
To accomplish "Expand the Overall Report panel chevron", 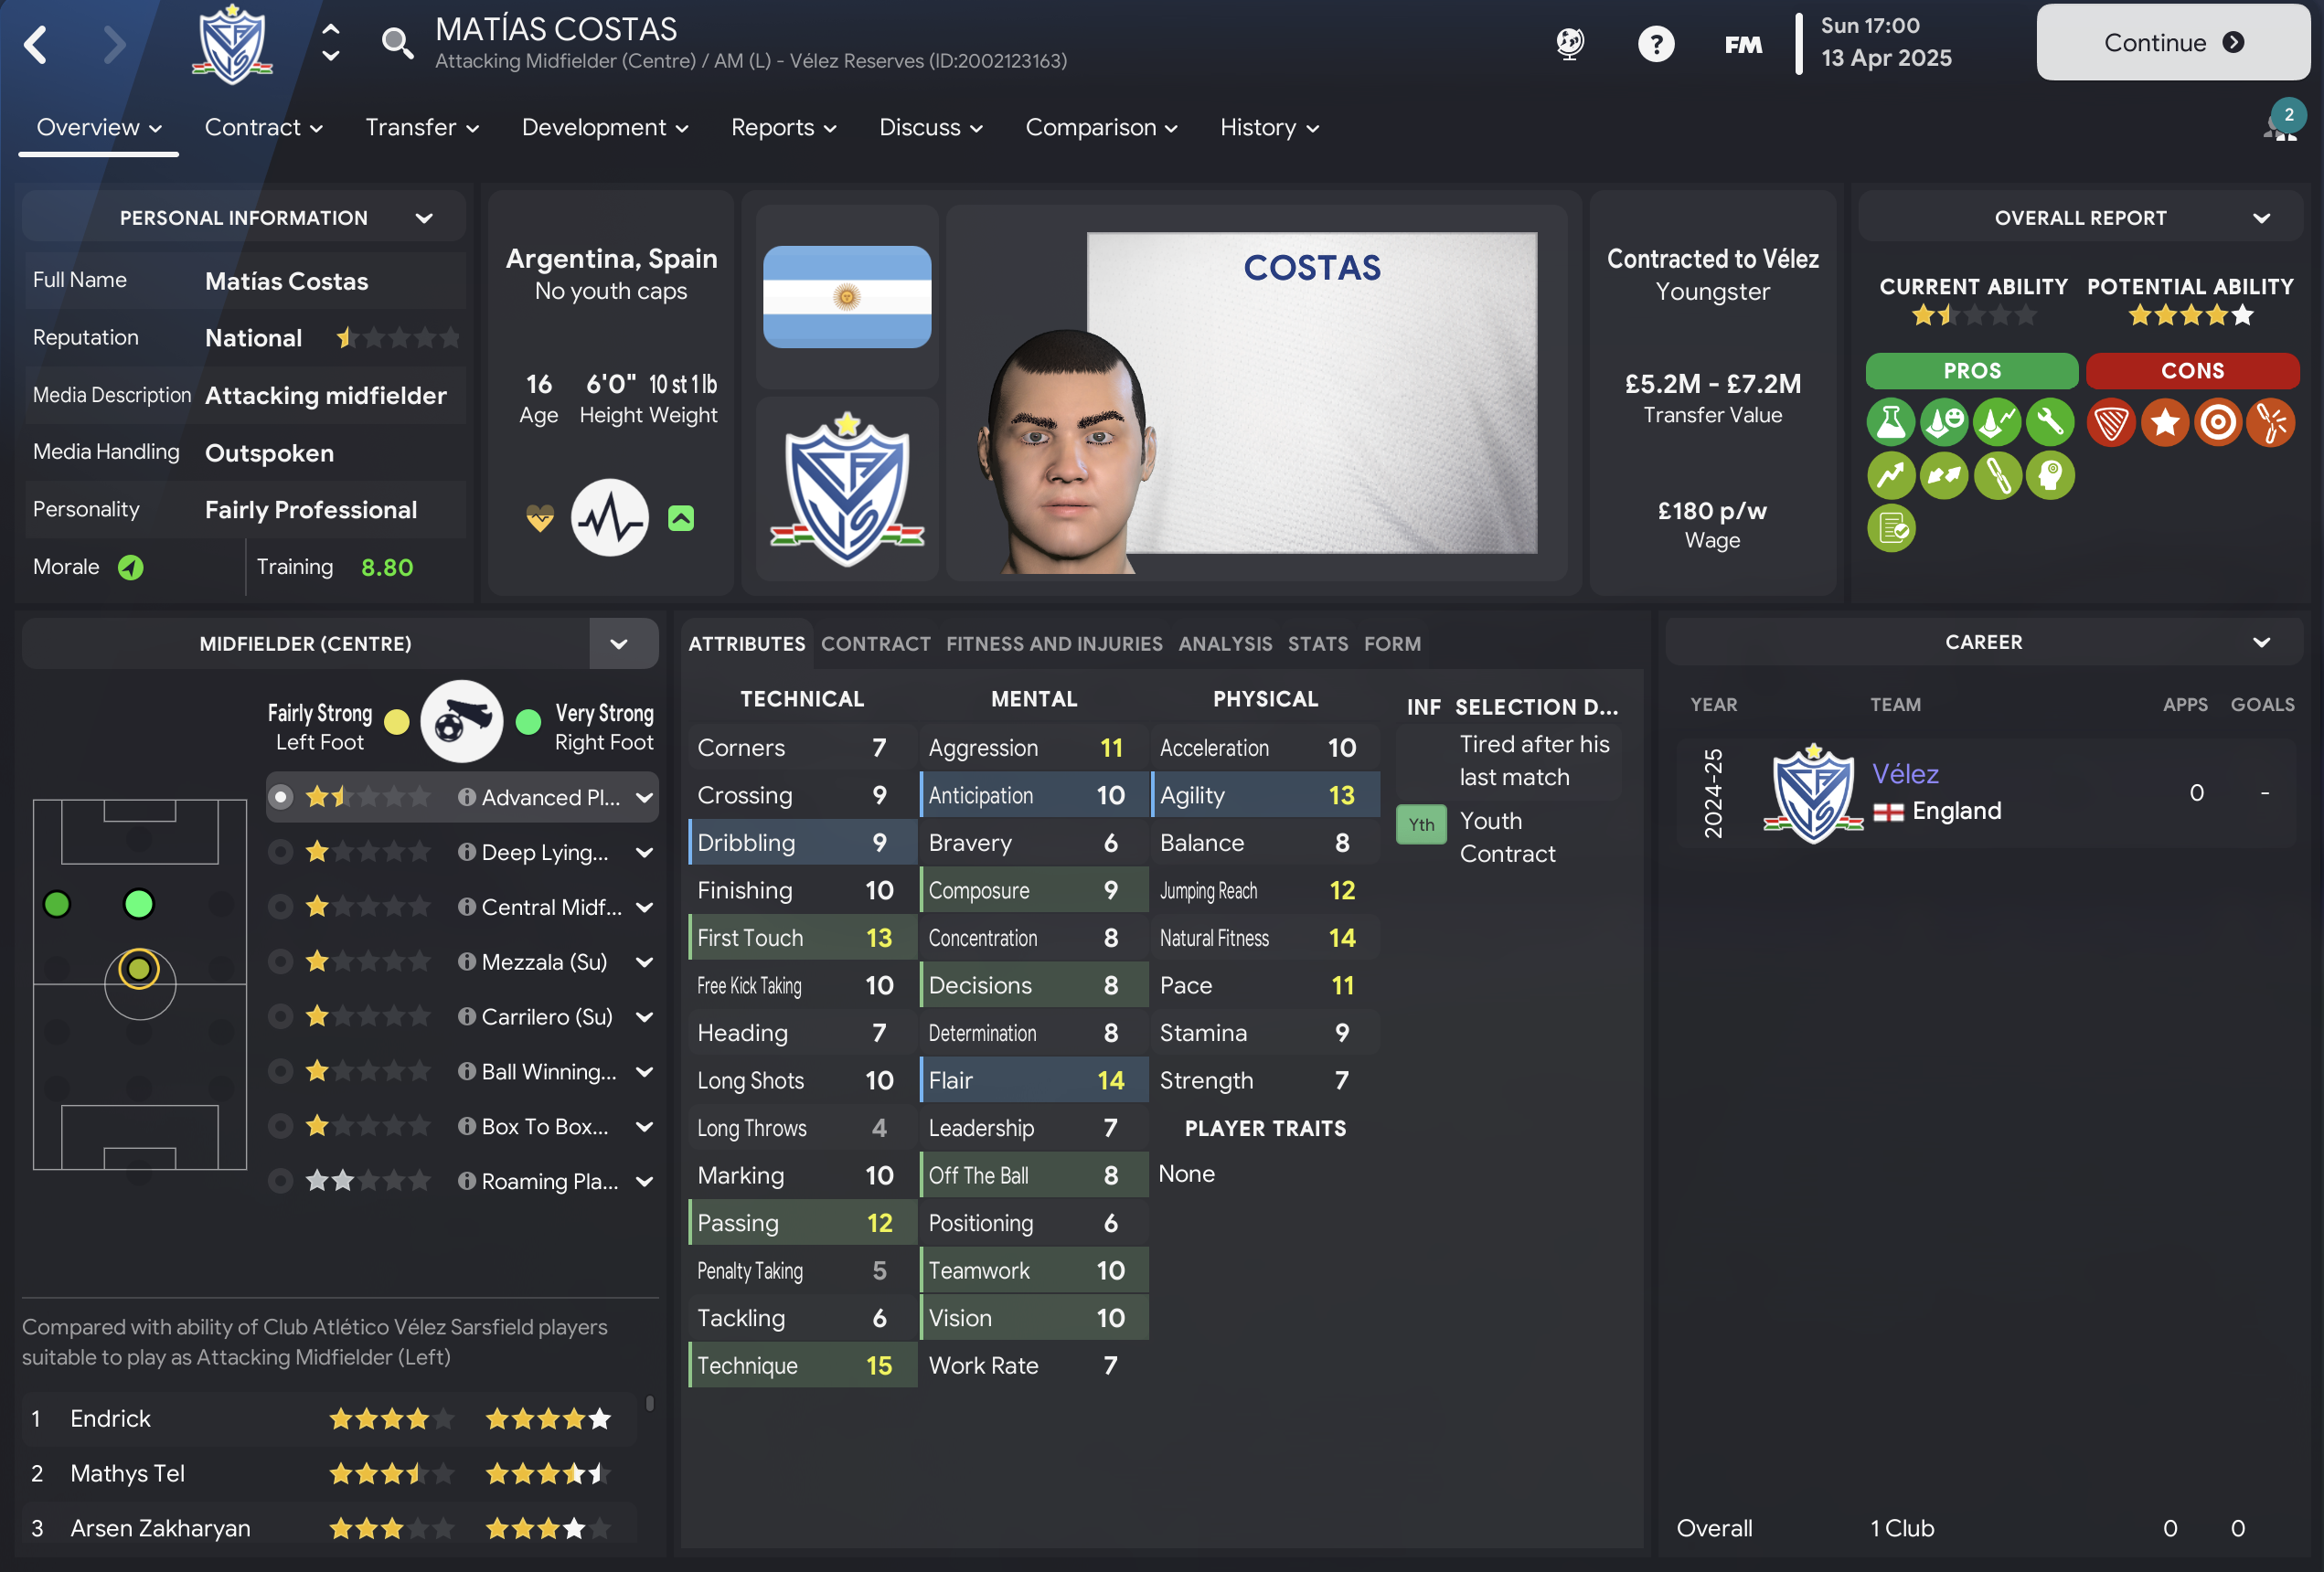I will coord(2262,218).
